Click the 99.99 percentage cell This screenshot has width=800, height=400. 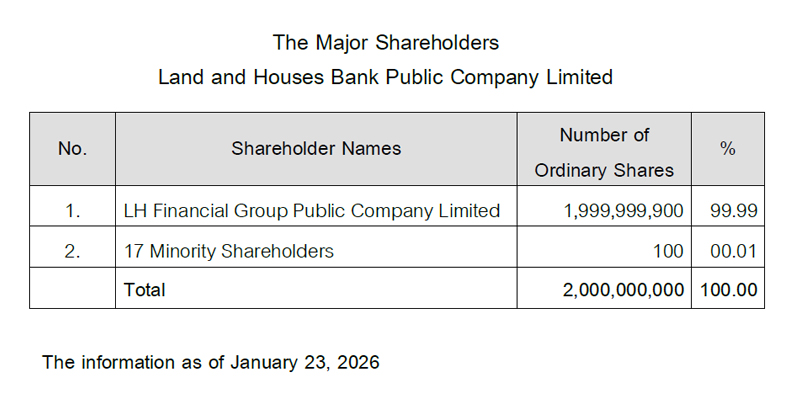pos(733,211)
